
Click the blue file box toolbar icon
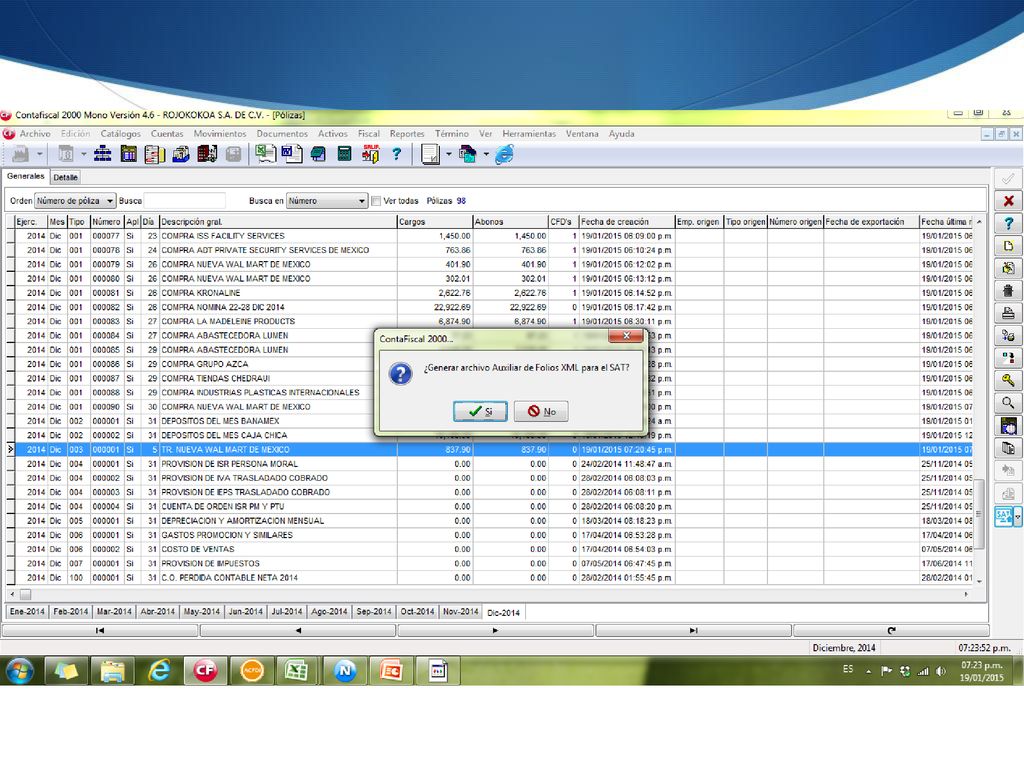181,155
